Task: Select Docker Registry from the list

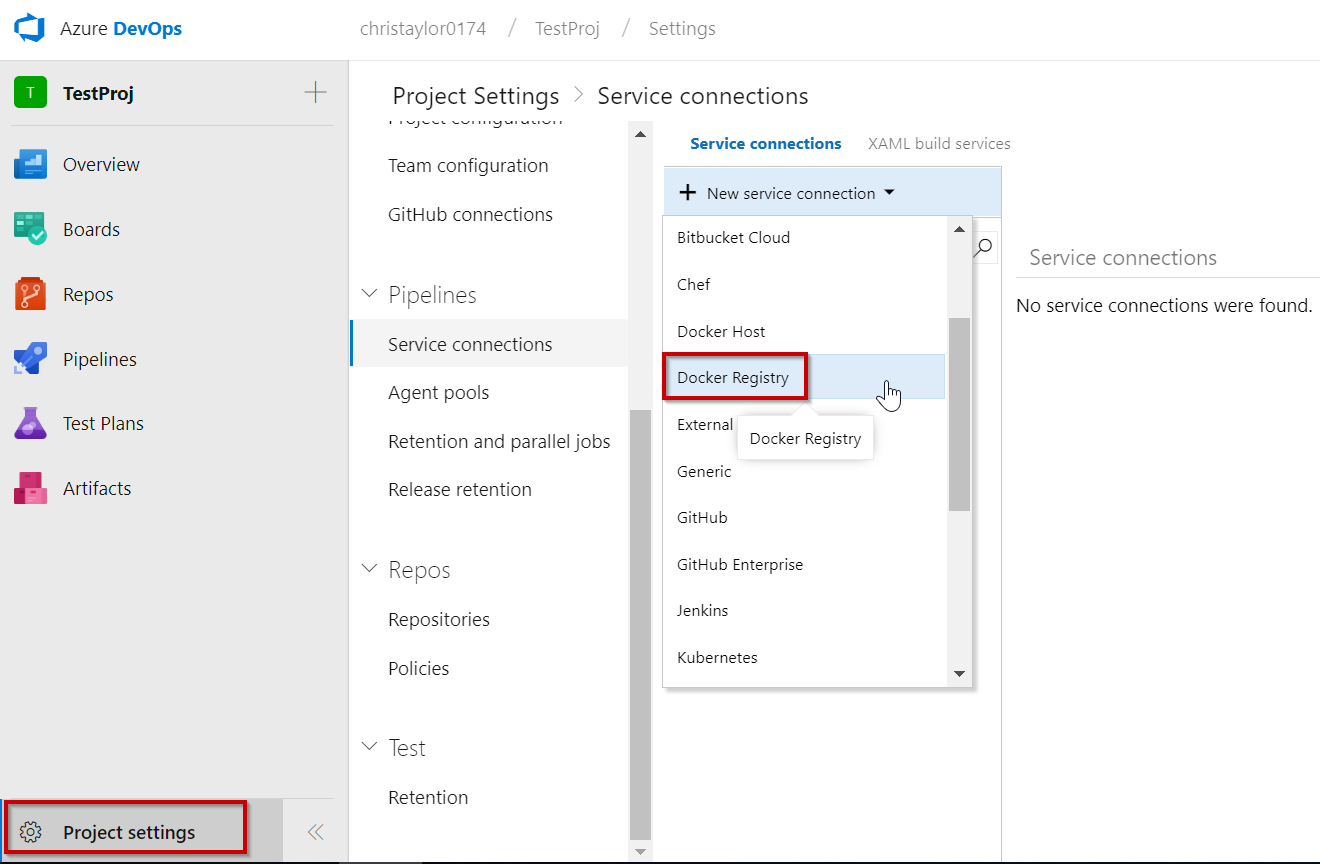Action: [733, 378]
